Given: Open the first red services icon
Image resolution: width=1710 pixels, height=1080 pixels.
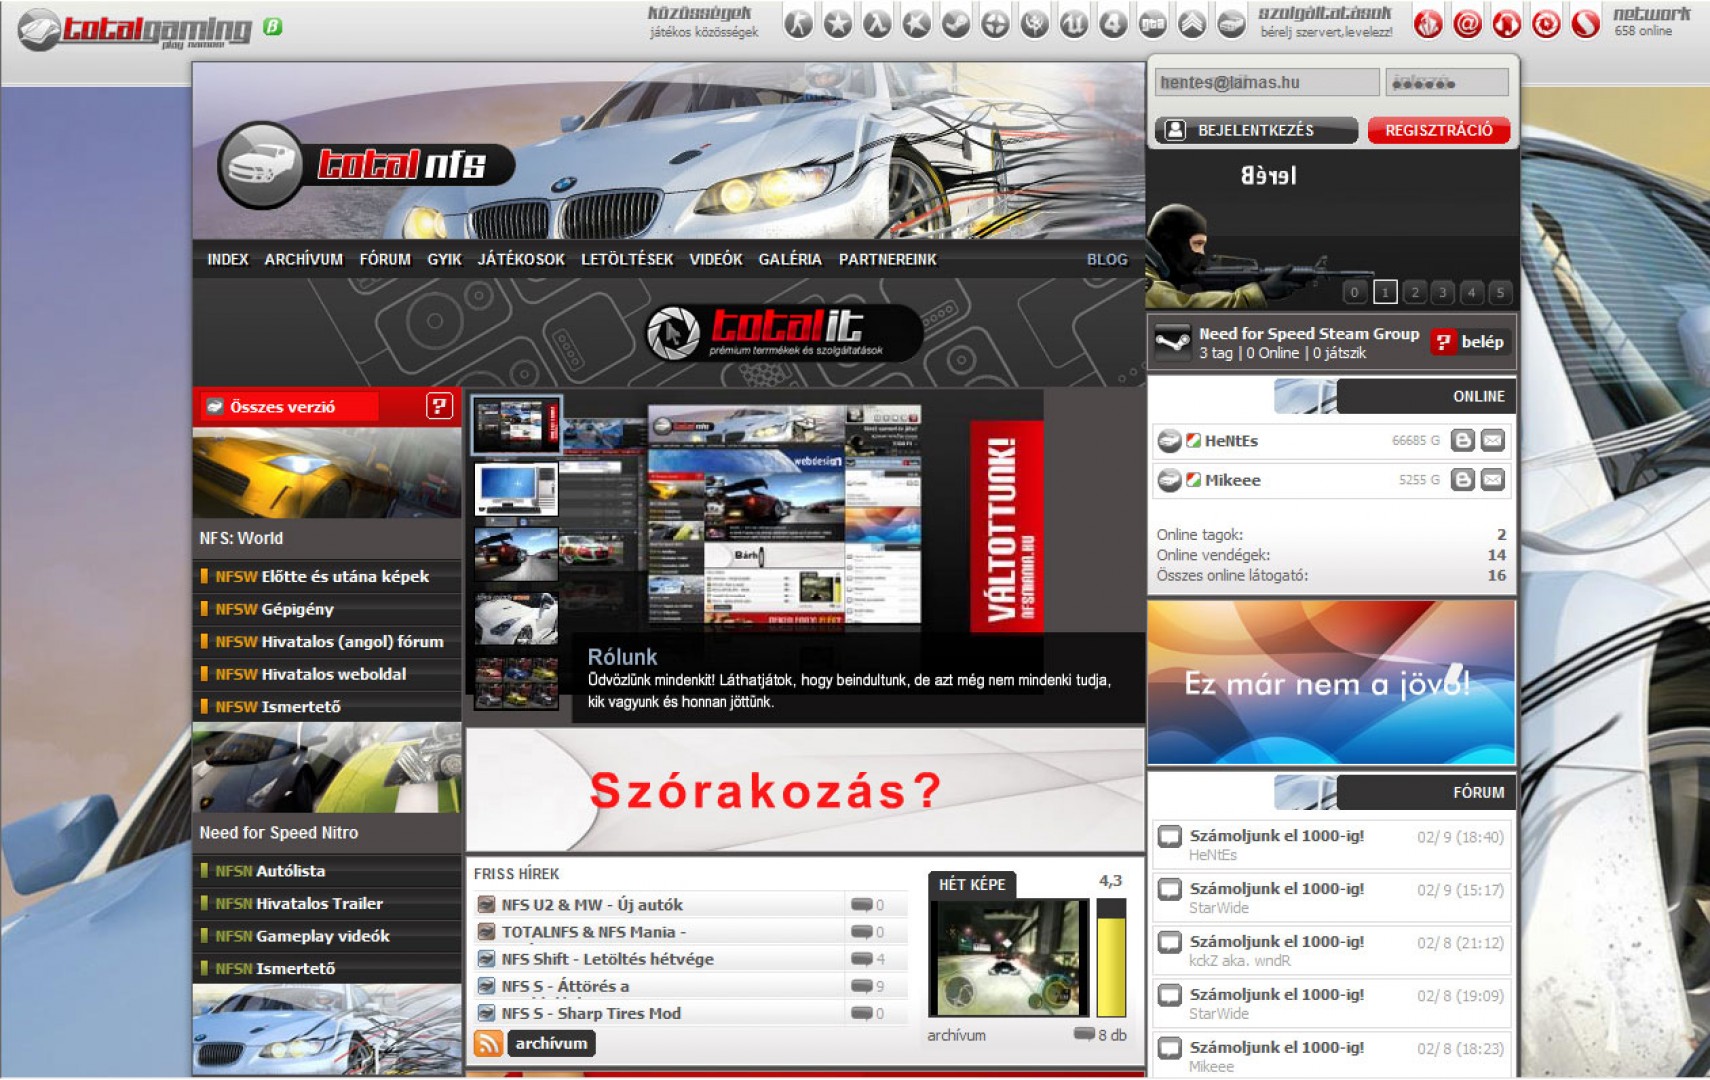Looking at the screenshot, I should 1428,23.
